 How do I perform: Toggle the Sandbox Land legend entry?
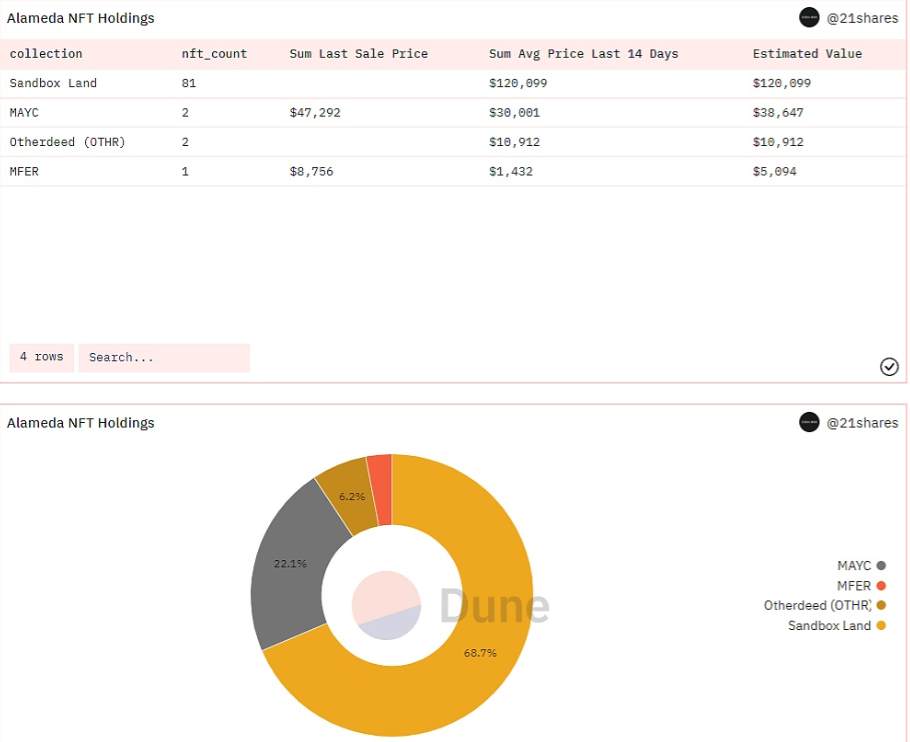829,625
